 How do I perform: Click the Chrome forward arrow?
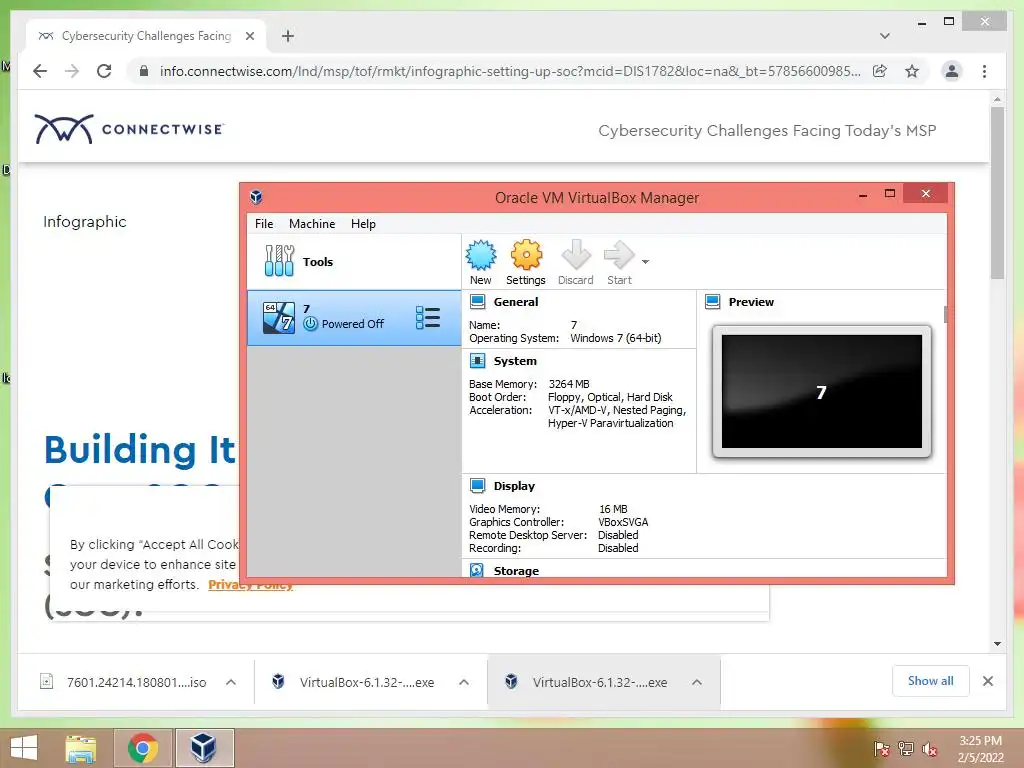click(72, 71)
